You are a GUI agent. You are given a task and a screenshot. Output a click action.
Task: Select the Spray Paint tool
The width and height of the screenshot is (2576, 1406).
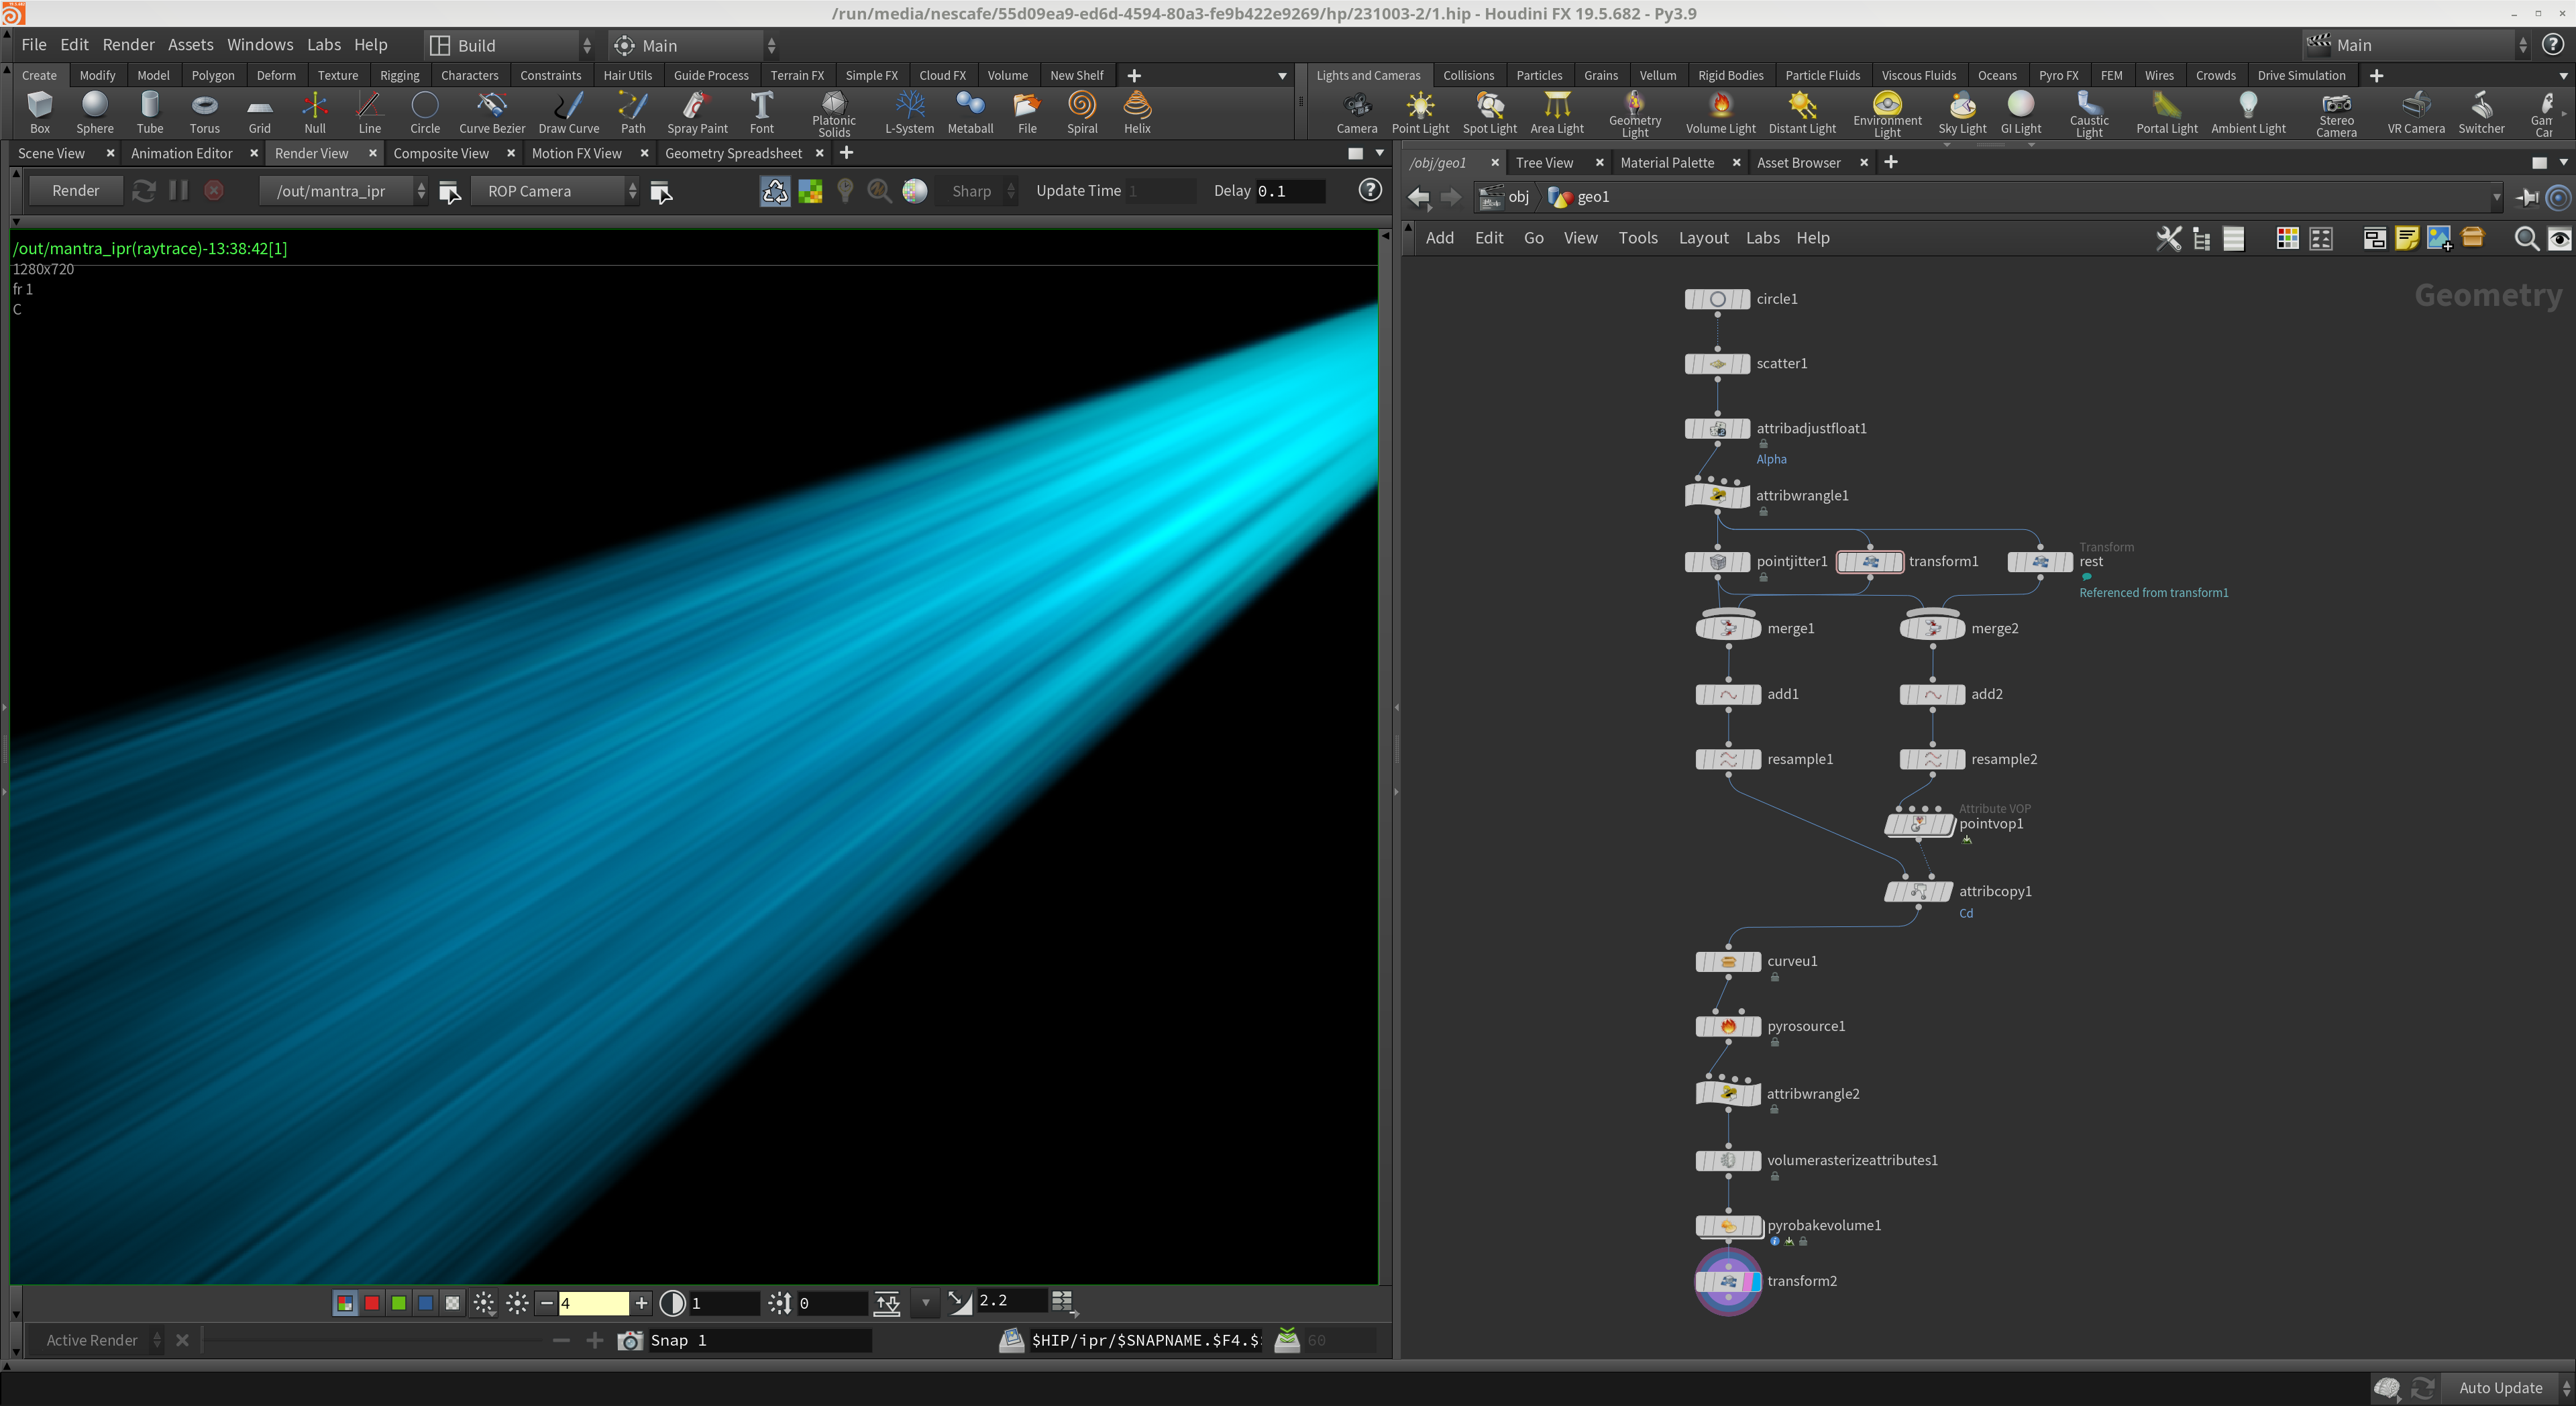click(x=697, y=112)
